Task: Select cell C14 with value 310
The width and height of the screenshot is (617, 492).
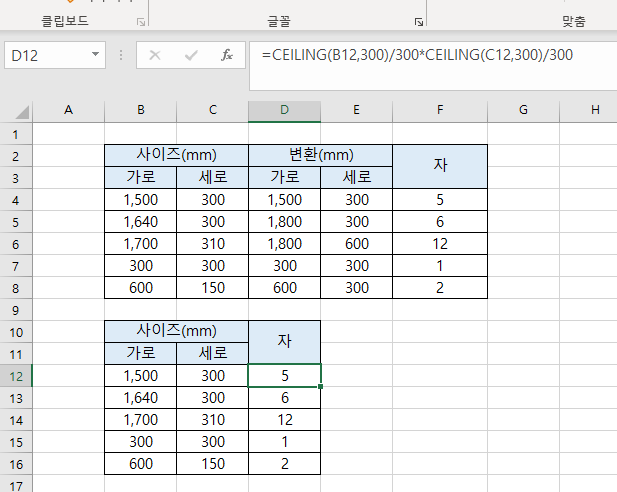Action: pos(212,420)
